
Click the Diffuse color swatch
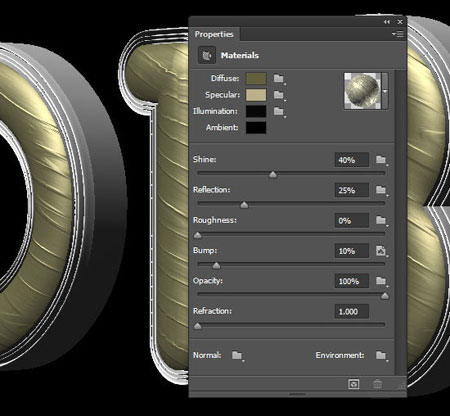tap(256, 79)
